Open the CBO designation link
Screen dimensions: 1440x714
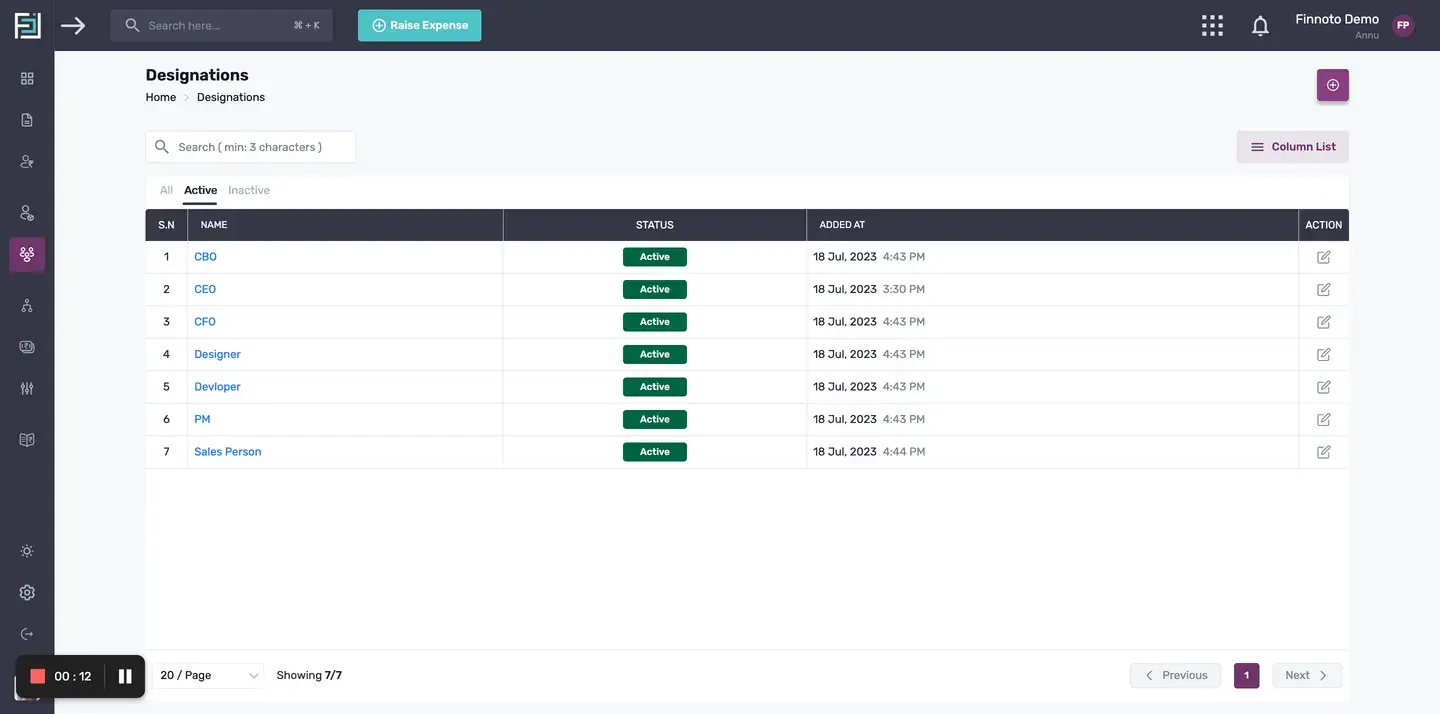click(205, 257)
